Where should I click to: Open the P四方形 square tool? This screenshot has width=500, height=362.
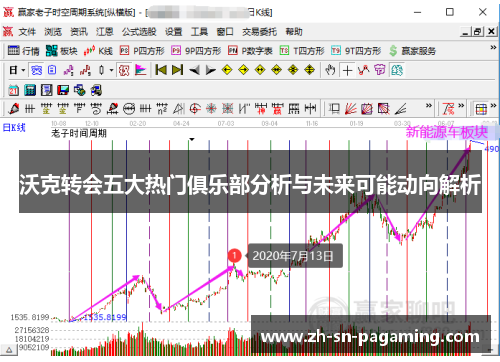pos(142,51)
